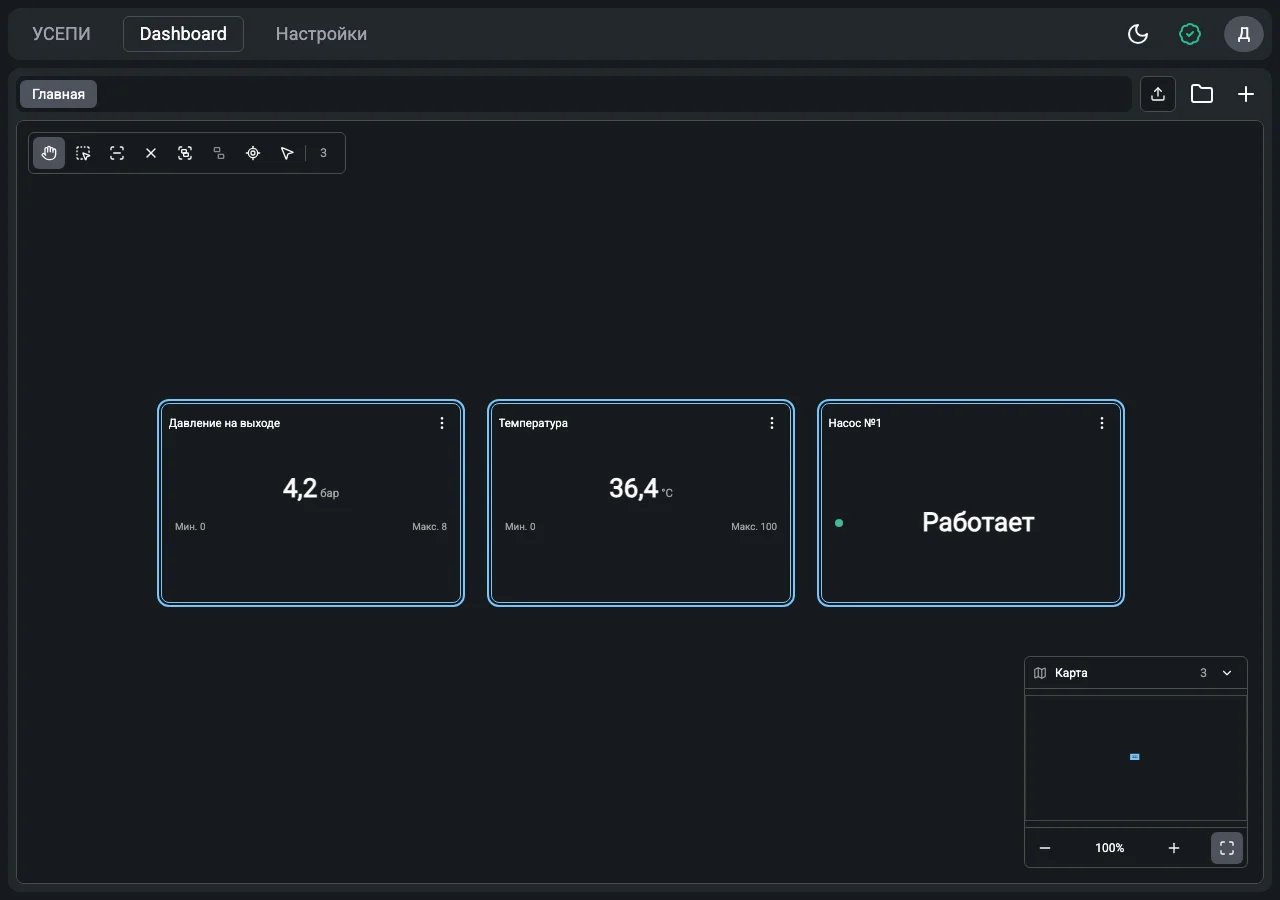The image size is (1280, 900).
Task: Select the Главная dashboard tab
Action: click(58, 94)
